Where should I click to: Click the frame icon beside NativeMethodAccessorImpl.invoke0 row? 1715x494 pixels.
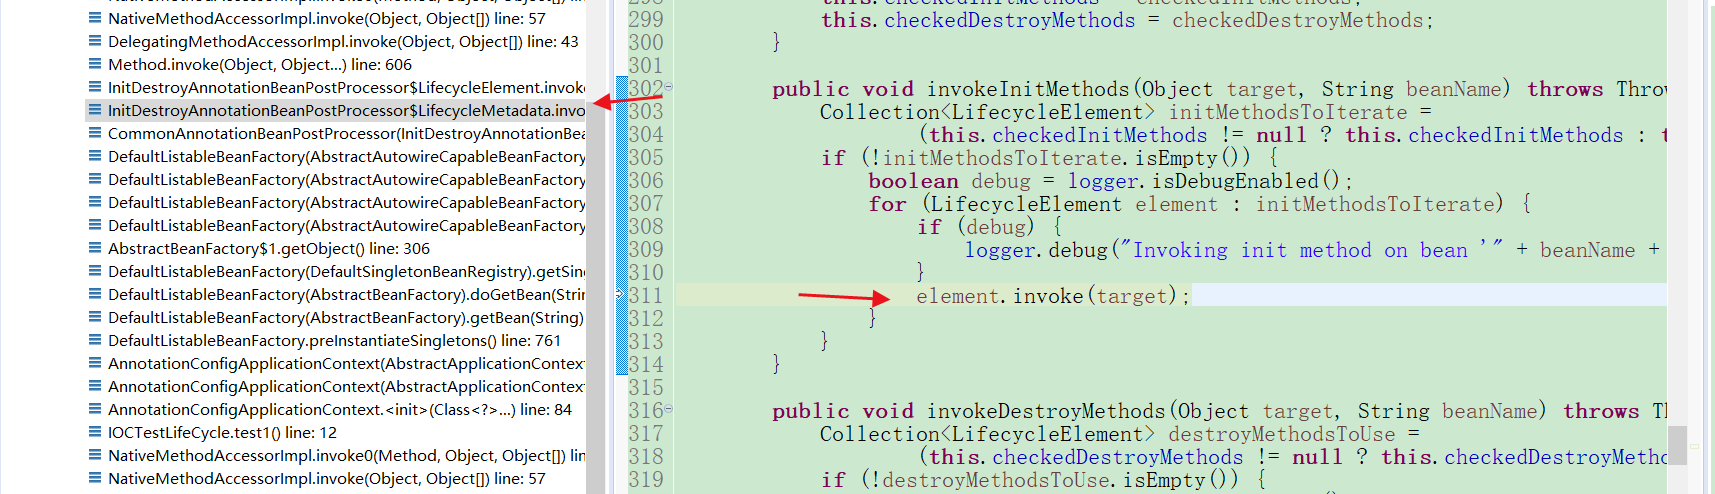95,455
